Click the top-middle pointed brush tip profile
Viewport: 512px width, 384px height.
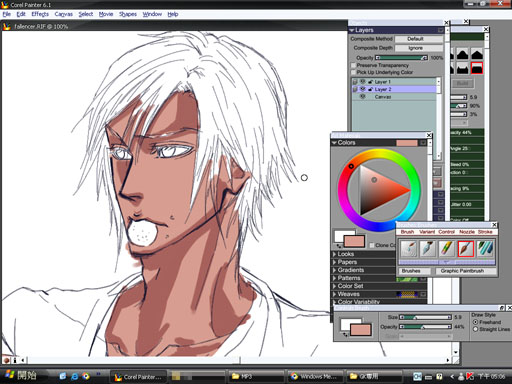coord(463,53)
